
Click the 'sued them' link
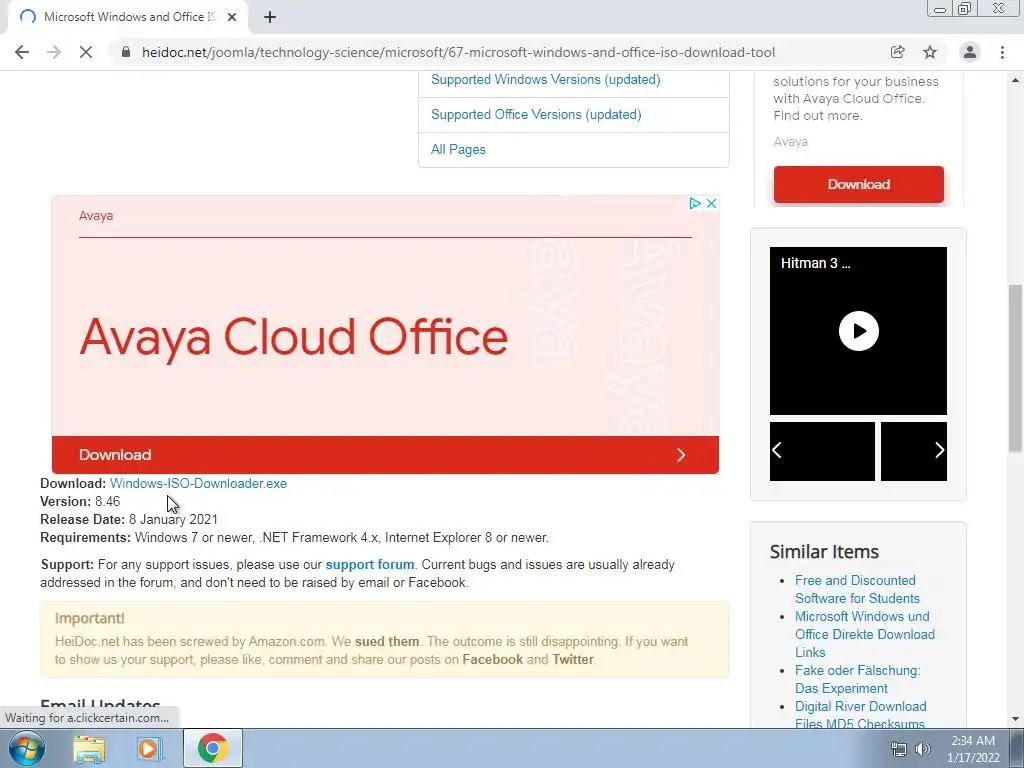click(387, 641)
